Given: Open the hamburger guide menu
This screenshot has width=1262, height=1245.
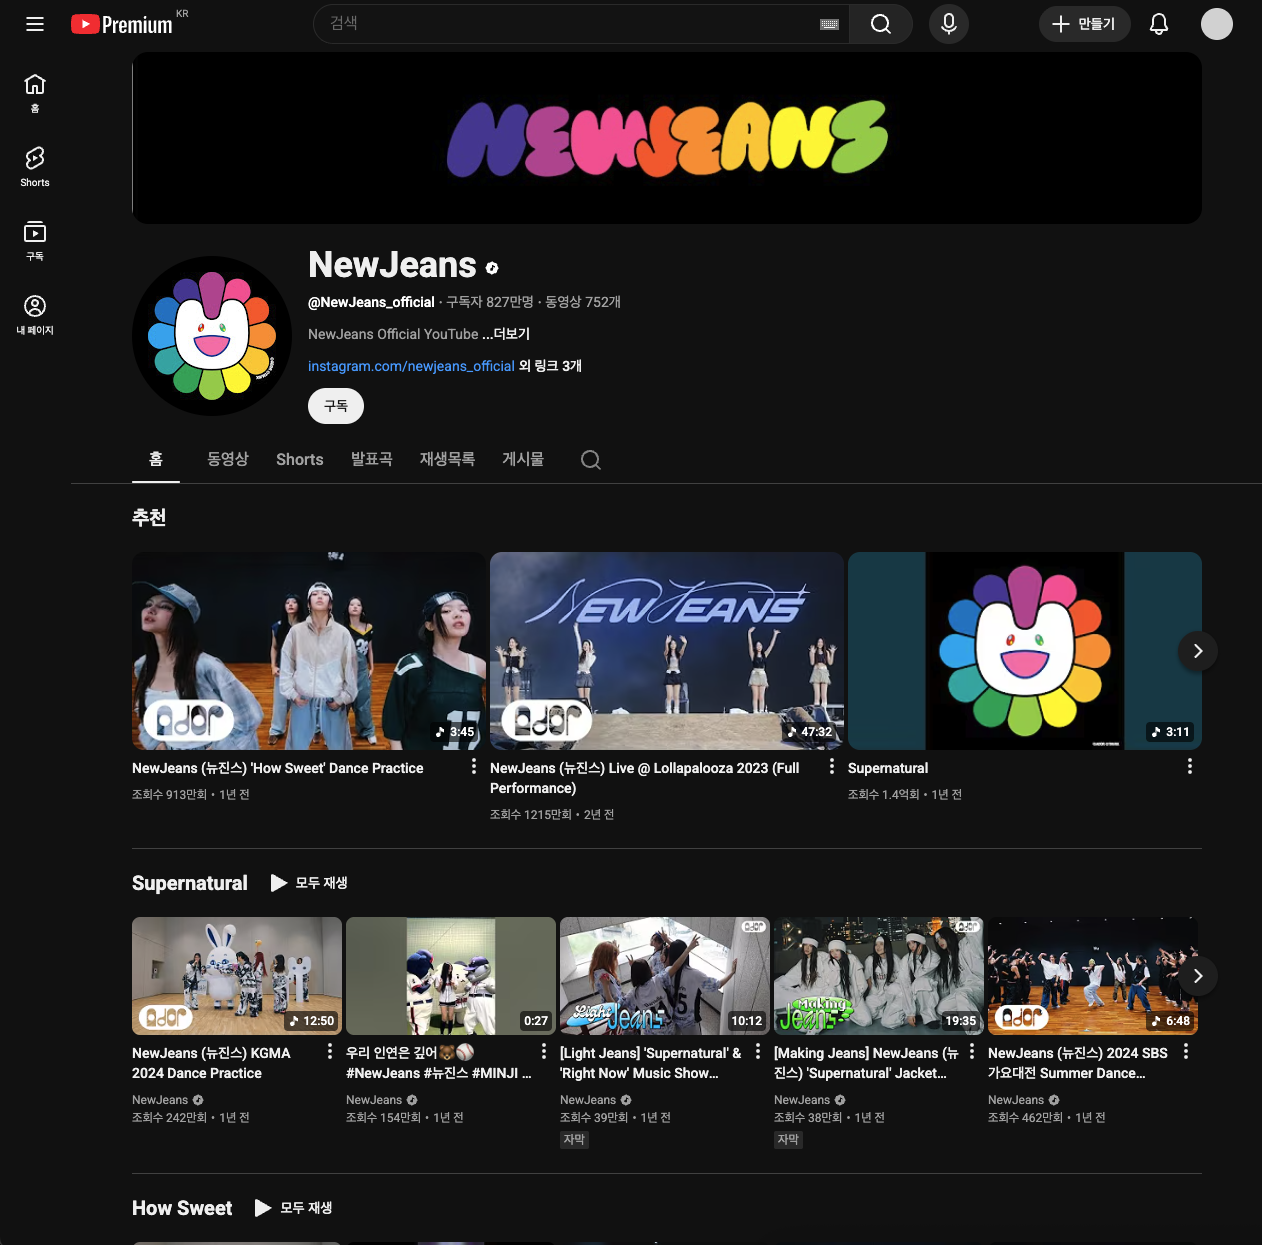Looking at the screenshot, I should pyautogui.click(x=35, y=24).
